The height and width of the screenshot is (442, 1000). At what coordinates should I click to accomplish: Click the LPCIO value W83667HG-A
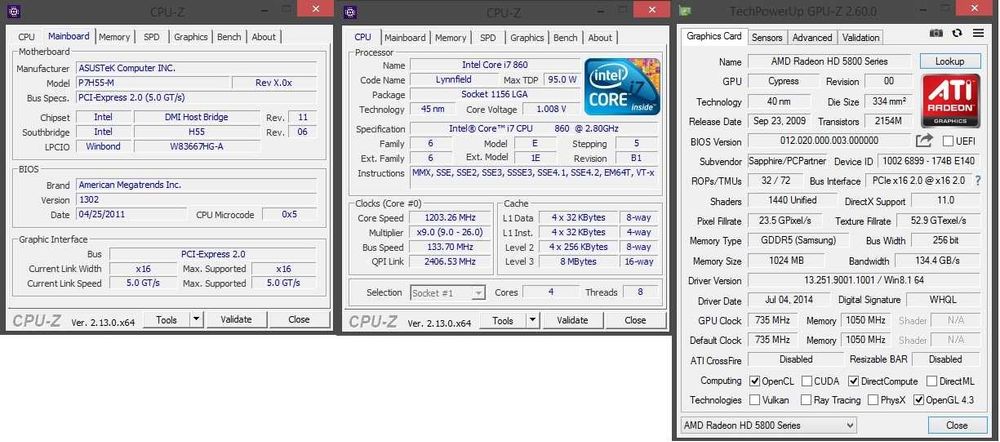[x=197, y=146]
